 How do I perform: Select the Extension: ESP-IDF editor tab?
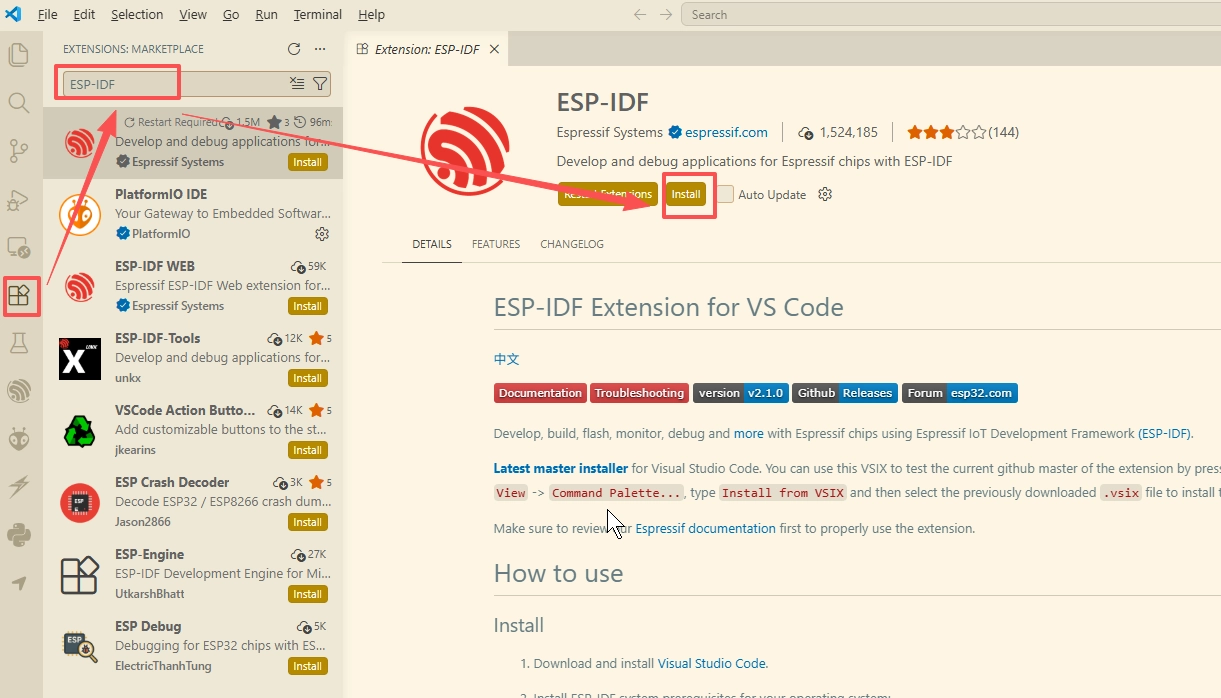point(427,49)
